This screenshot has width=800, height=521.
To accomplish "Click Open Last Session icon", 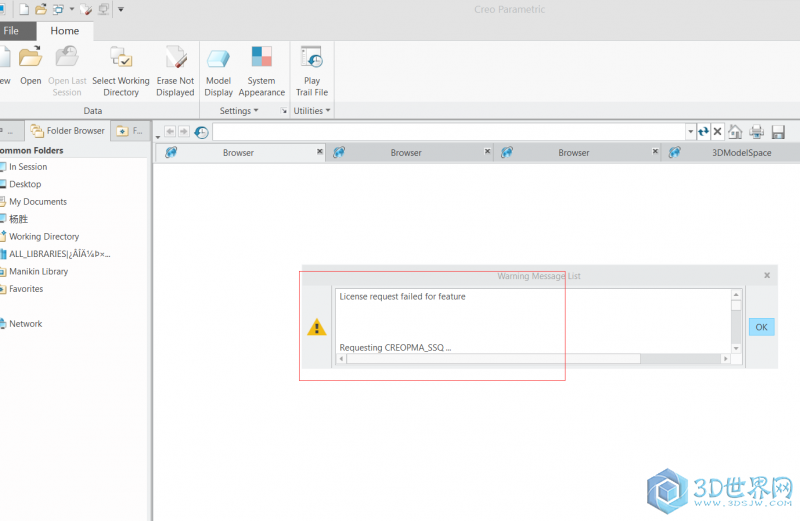I will pyautogui.click(x=67, y=57).
